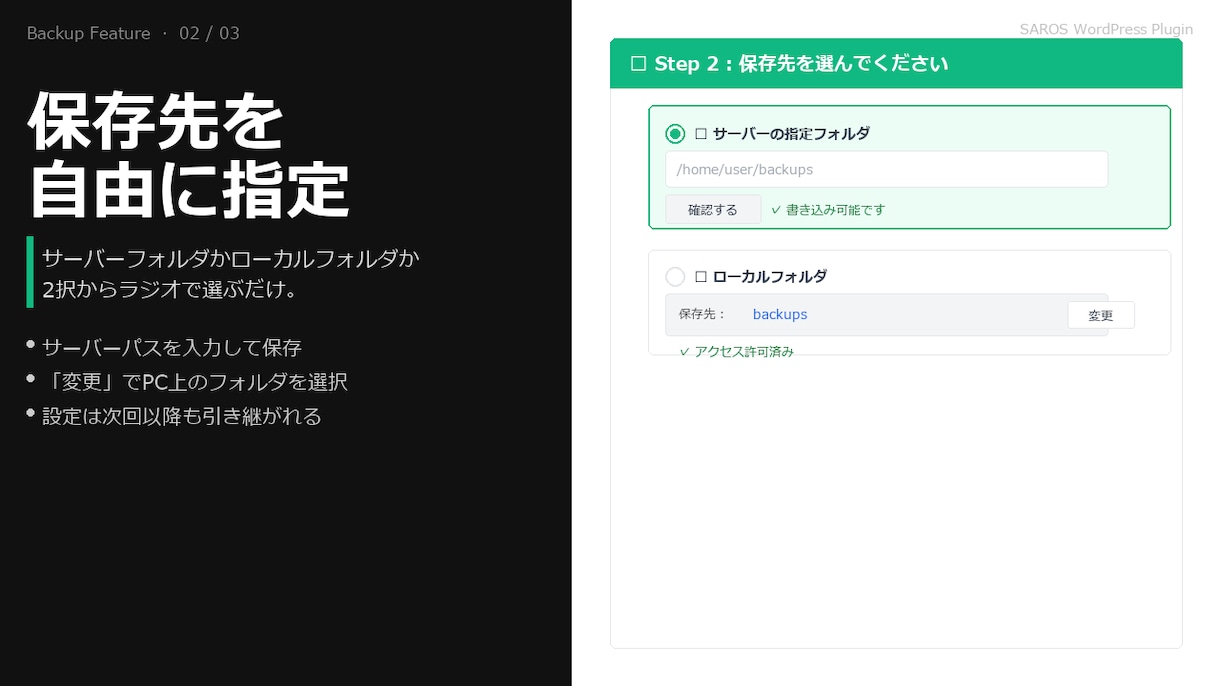Click the 確認する button
1220x686 pixels.
tap(713, 210)
